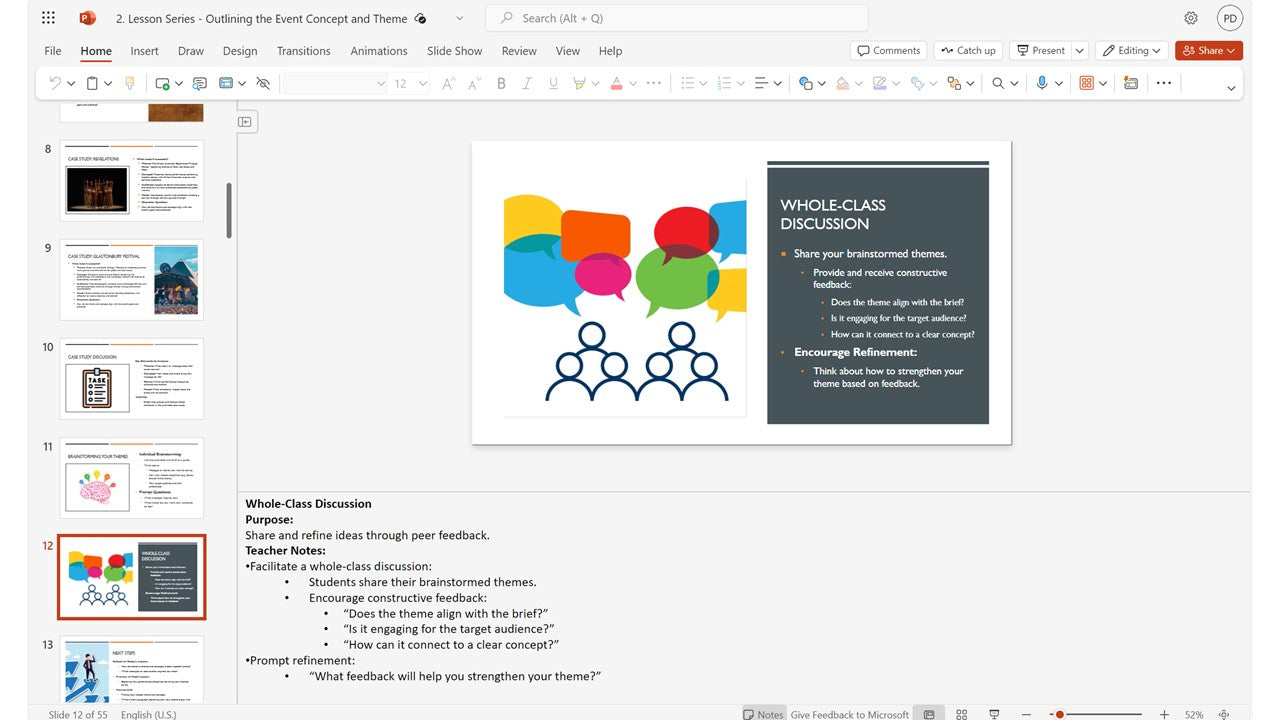Click the Format Painter icon
This screenshot has height=720, width=1280.
pos(129,84)
